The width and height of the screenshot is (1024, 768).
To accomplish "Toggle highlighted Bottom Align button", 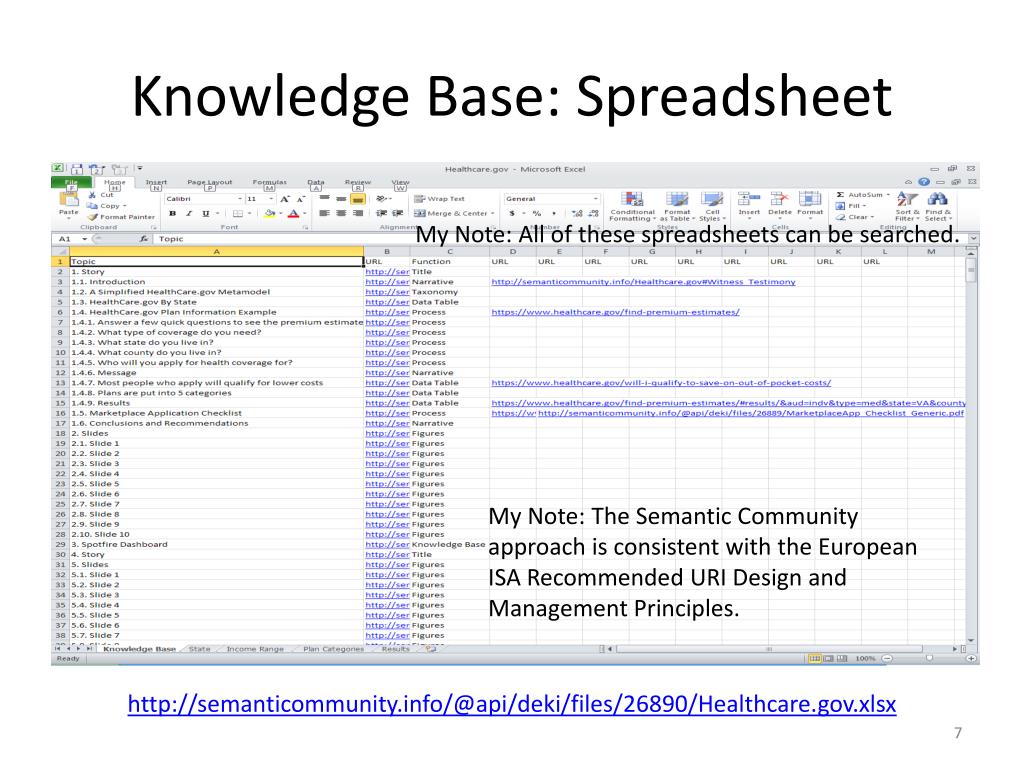I will 357,199.
